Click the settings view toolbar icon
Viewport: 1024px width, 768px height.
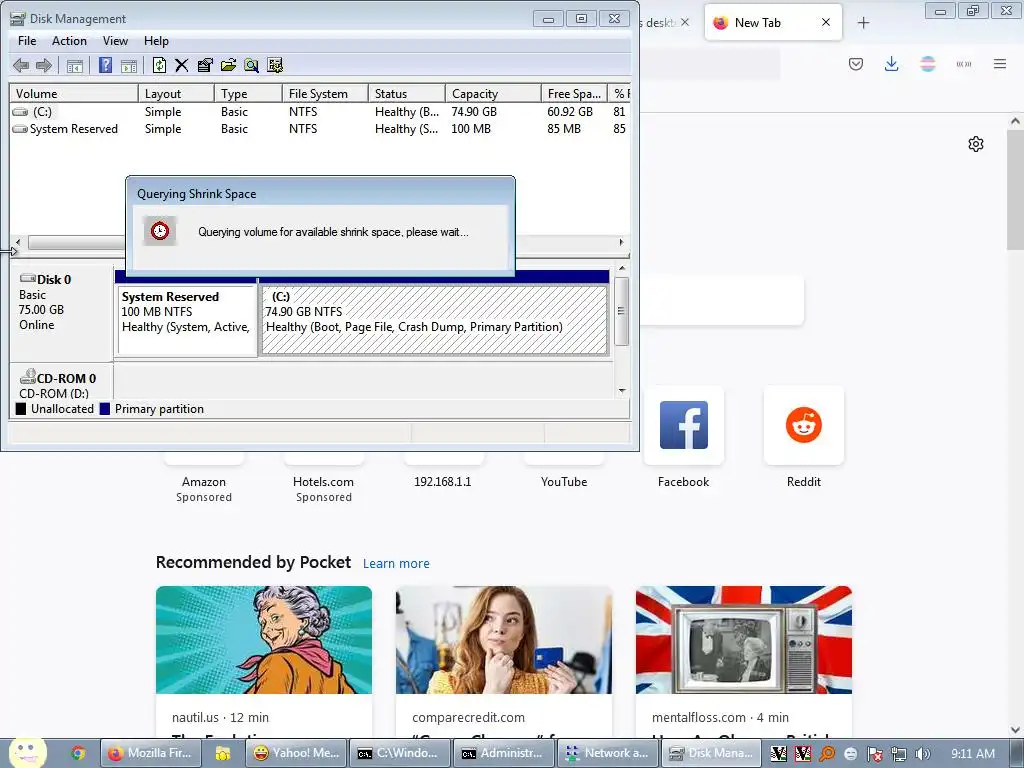275,65
